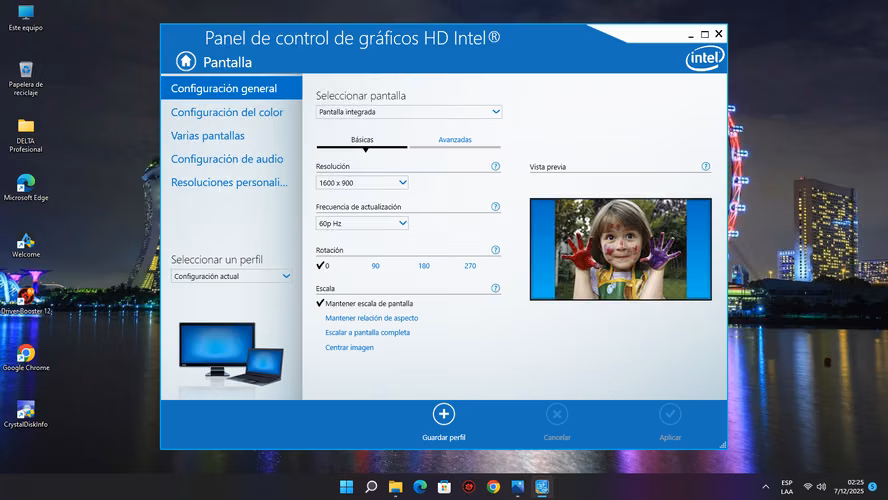Open the Escala help question mark

(x=496, y=288)
